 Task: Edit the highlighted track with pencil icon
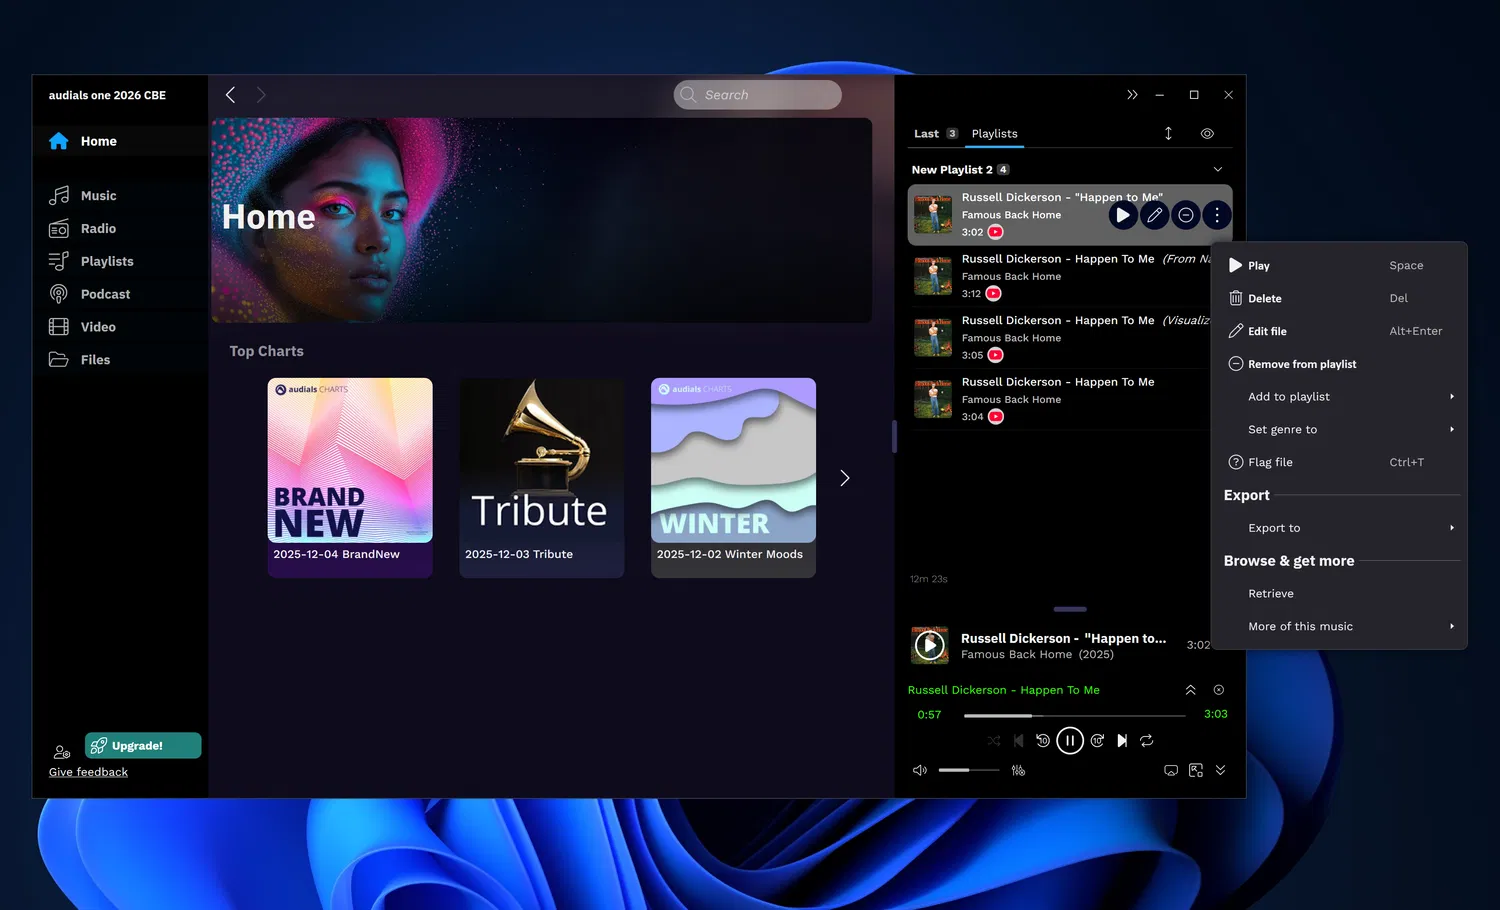click(x=1155, y=215)
